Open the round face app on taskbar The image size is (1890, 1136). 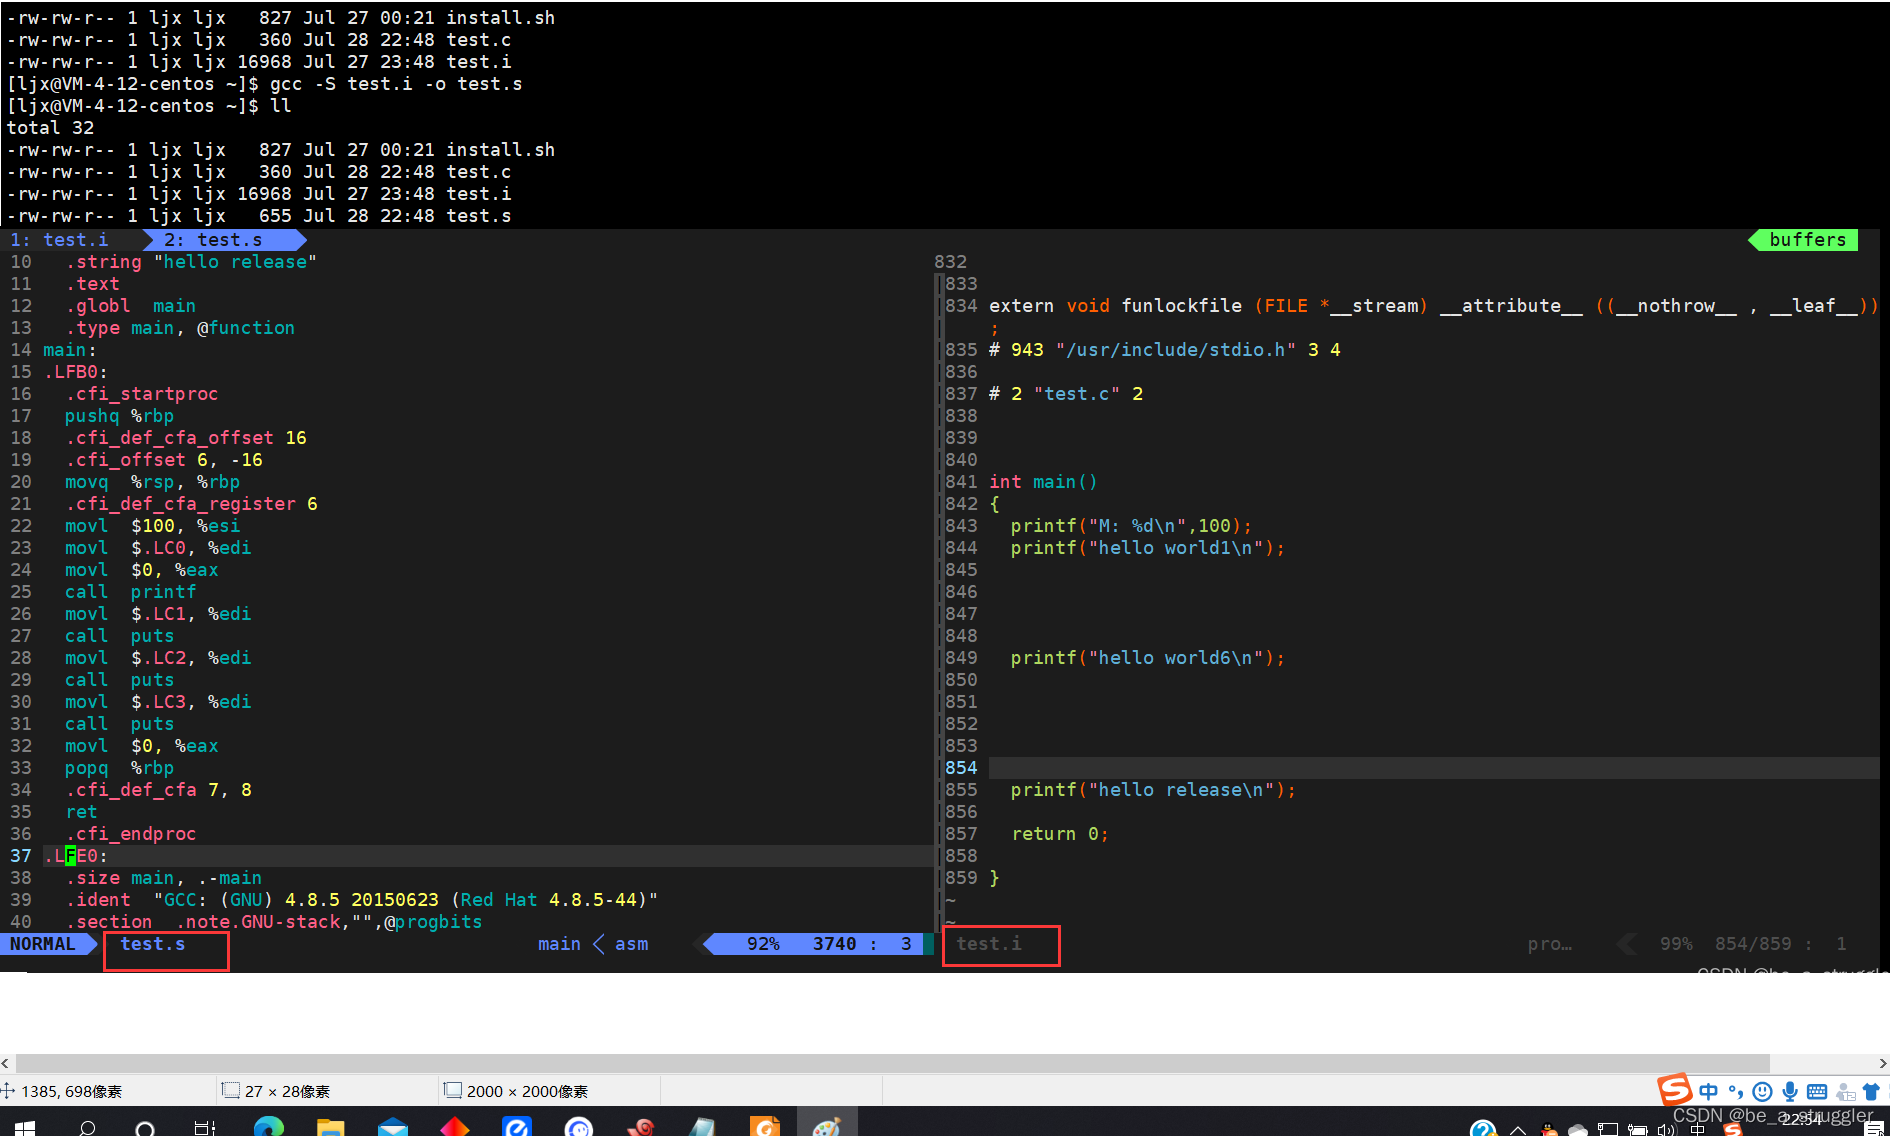pos(579,1127)
